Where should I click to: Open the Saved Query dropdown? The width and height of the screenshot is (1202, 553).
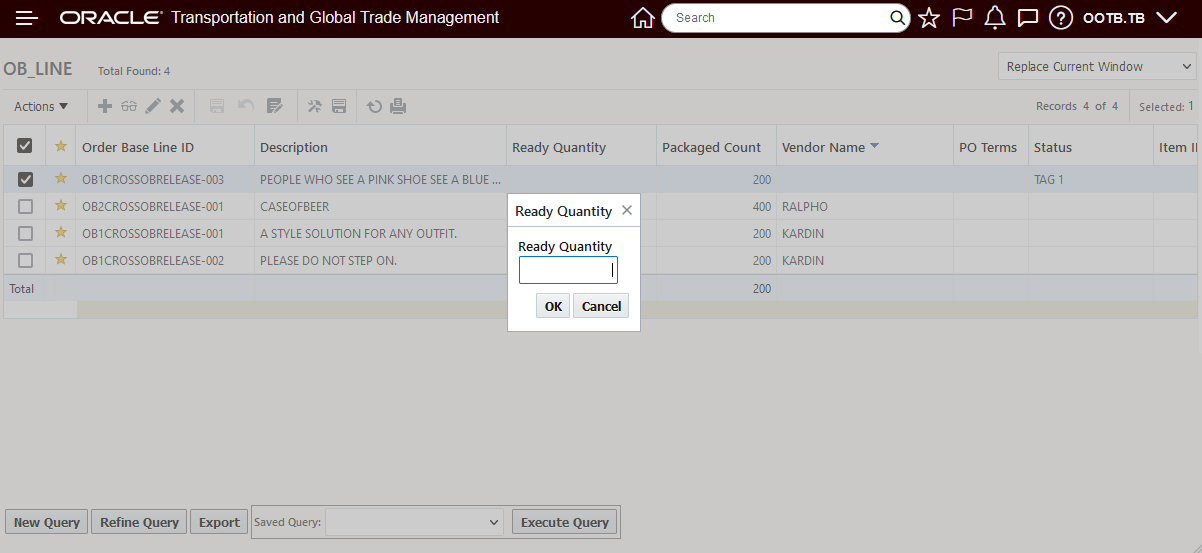pos(415,522)
